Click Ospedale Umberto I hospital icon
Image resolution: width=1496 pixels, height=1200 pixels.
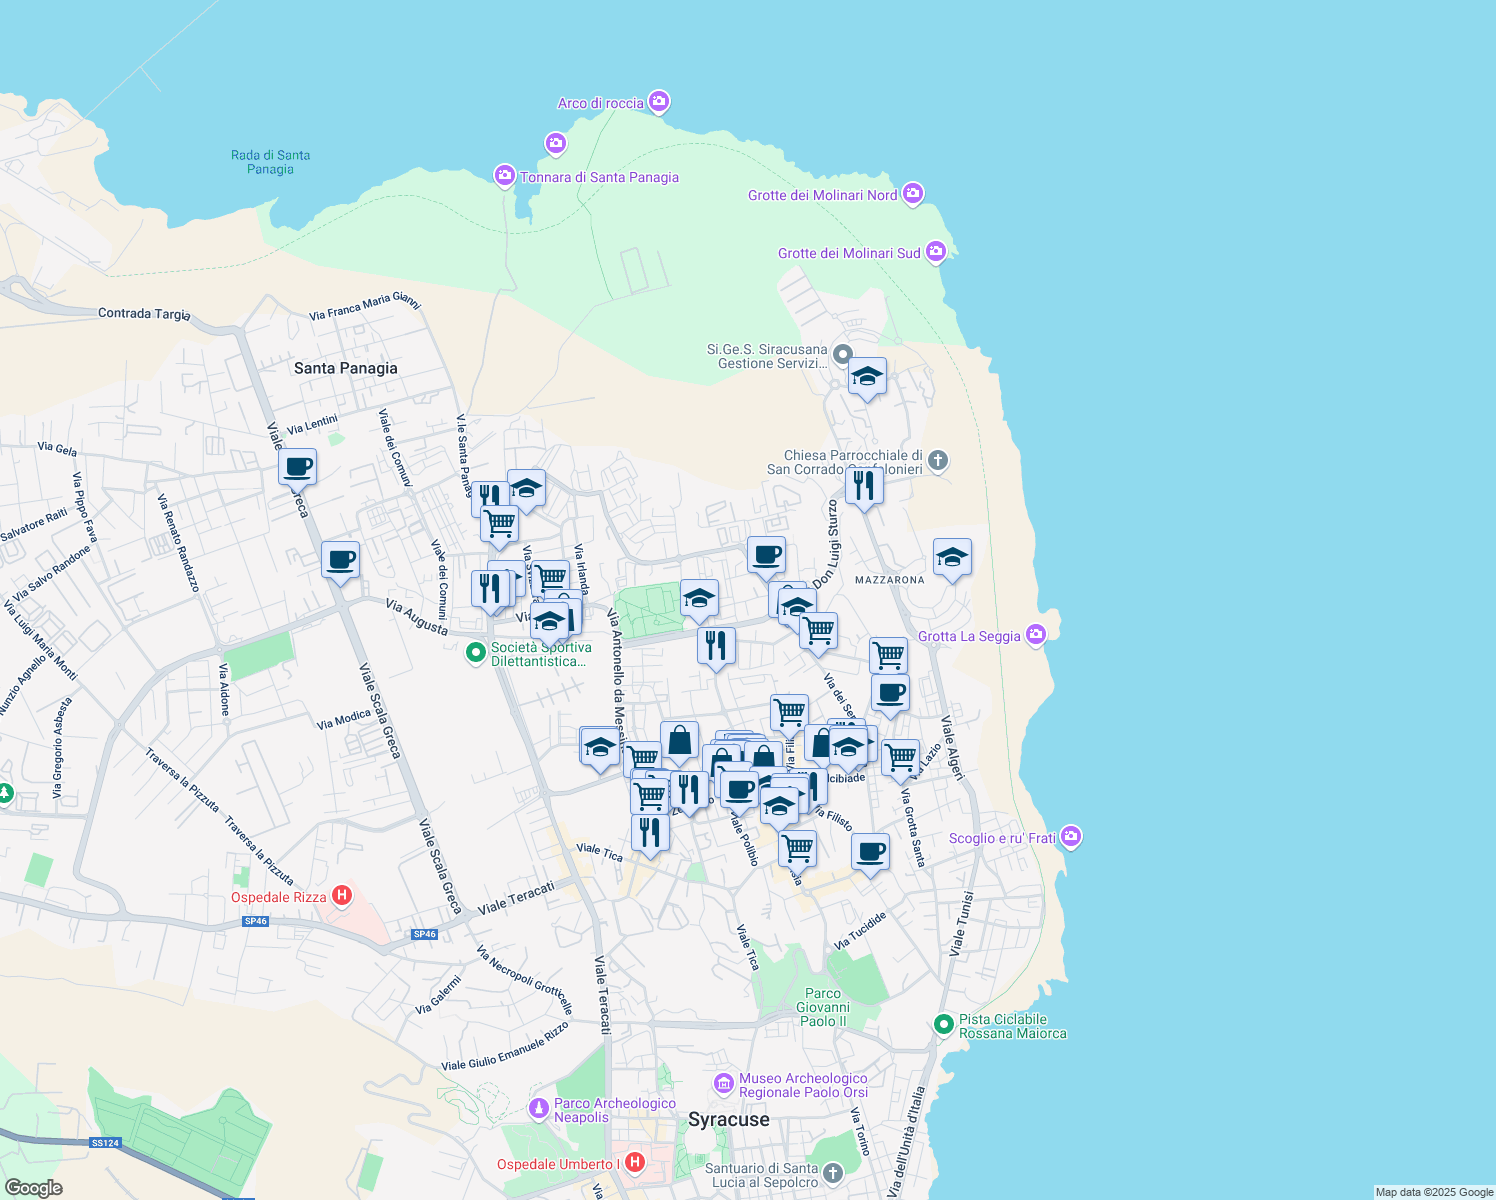[x=634, y=1163]
